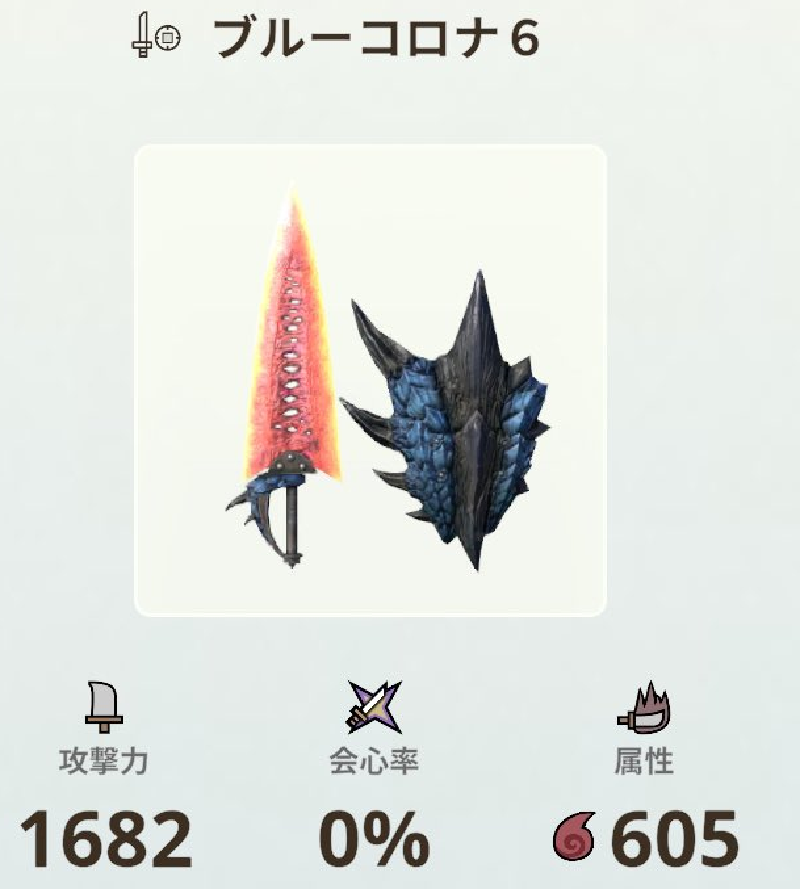The height and width of the screenshot is (889, 800).
Task: Select the blue spiked shield in preview
Action: click(445, 421)
